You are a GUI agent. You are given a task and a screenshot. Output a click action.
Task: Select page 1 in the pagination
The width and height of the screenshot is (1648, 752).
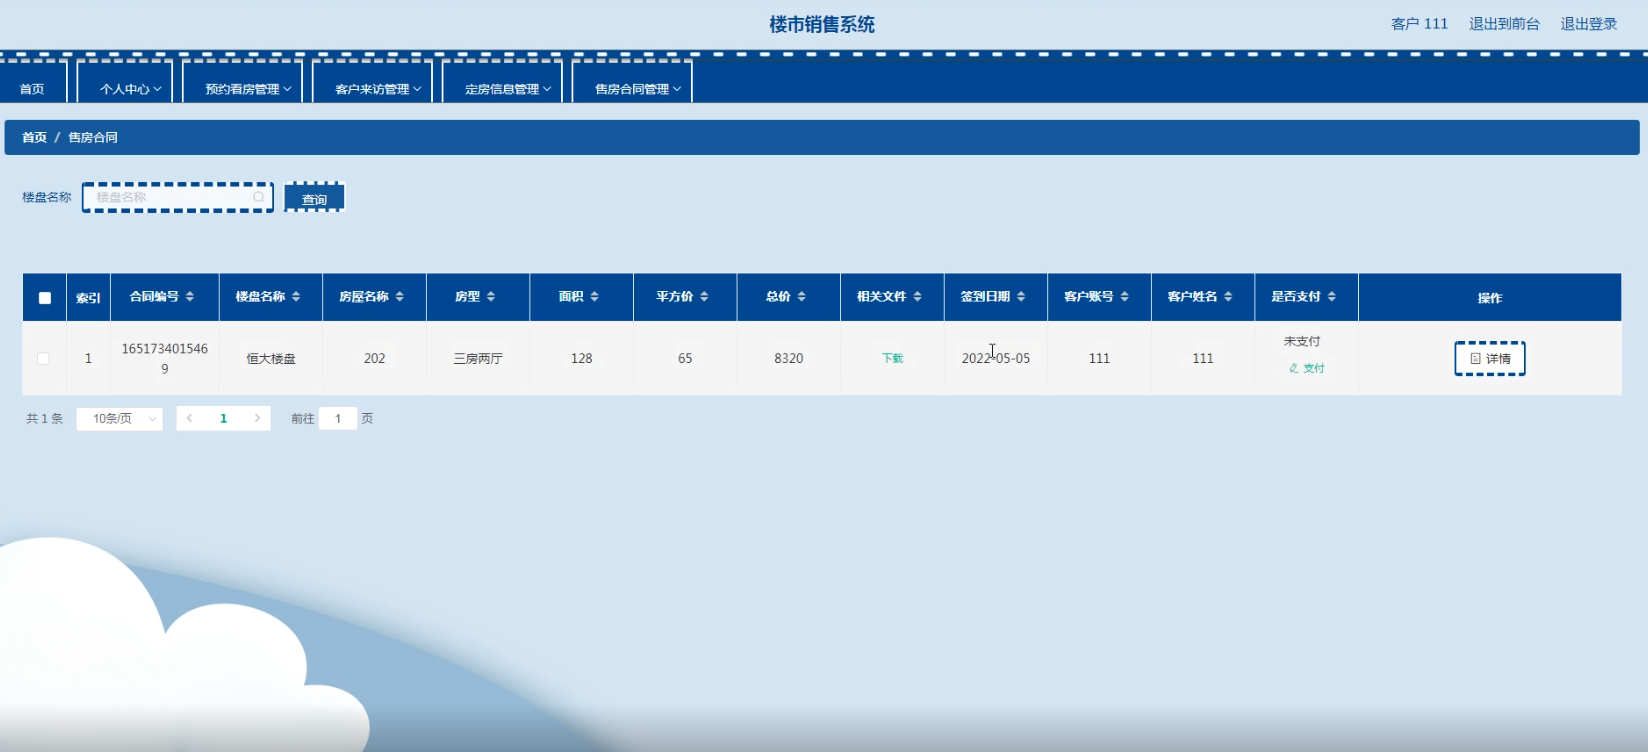click(x=223, y=418)
